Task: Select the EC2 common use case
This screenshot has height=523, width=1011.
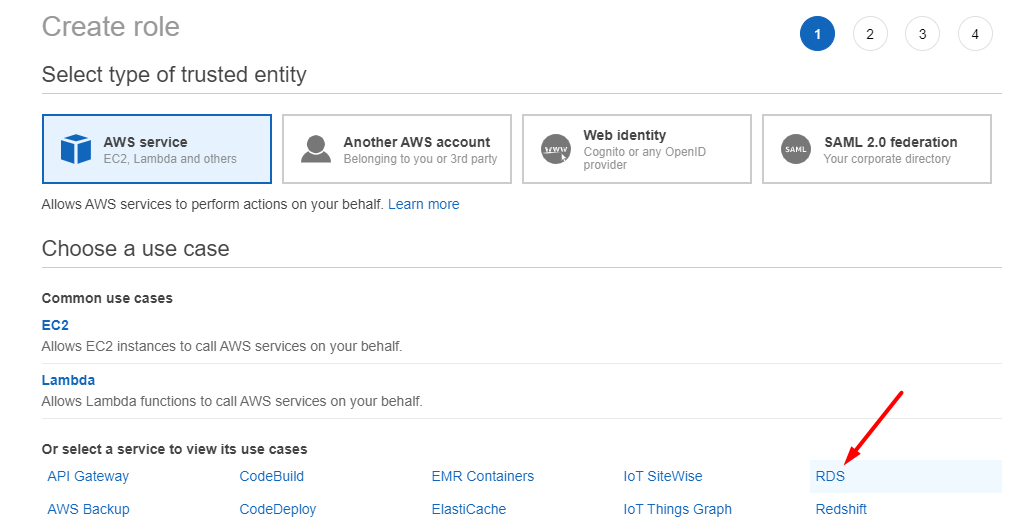Action: [x=55, y=325]
